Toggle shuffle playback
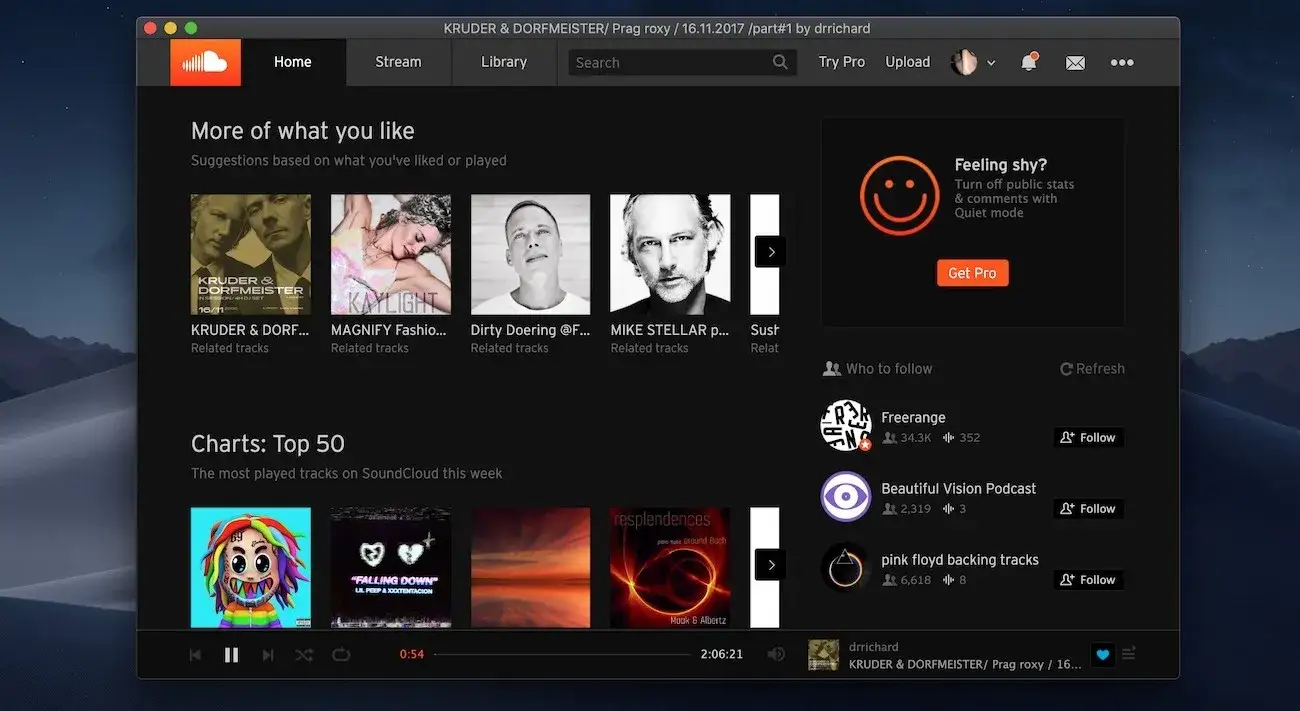This screenshot has height=711, width=1300. 304,655
